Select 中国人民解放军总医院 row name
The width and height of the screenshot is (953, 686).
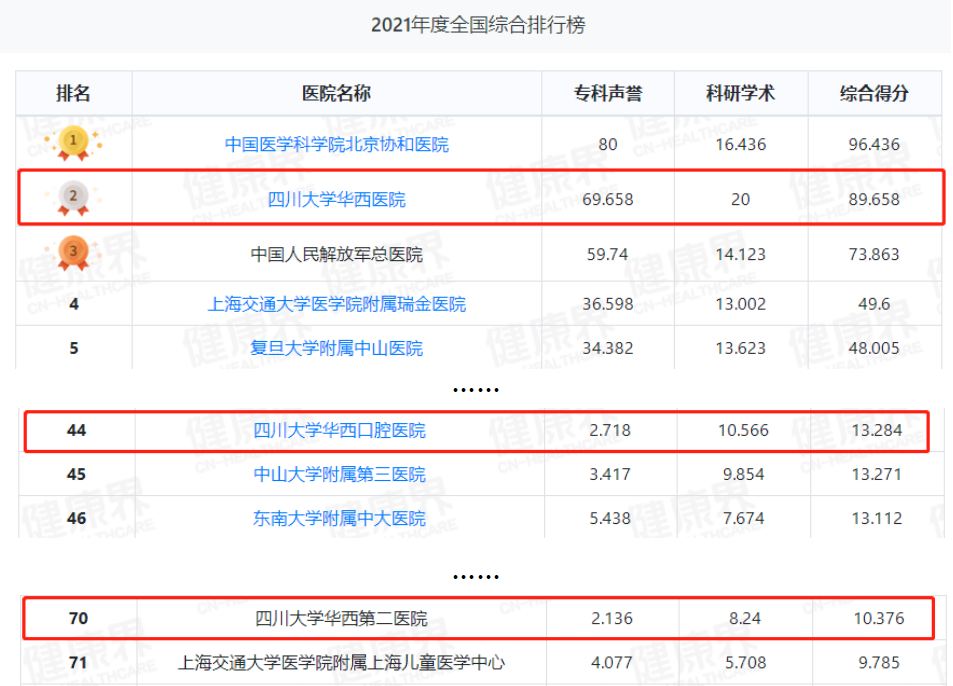336,254
